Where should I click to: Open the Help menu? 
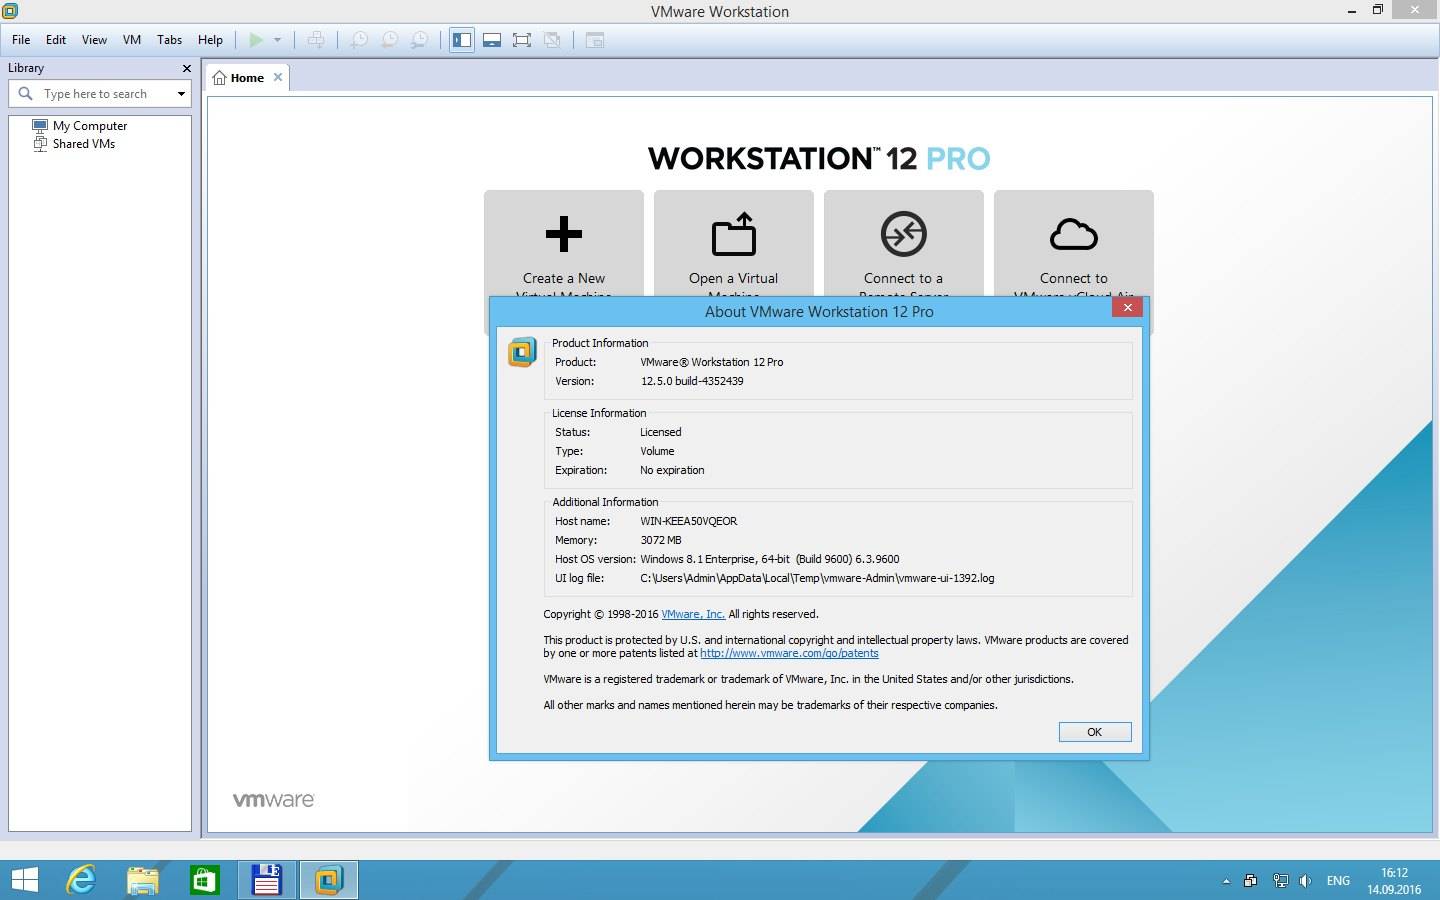(210, 40)
